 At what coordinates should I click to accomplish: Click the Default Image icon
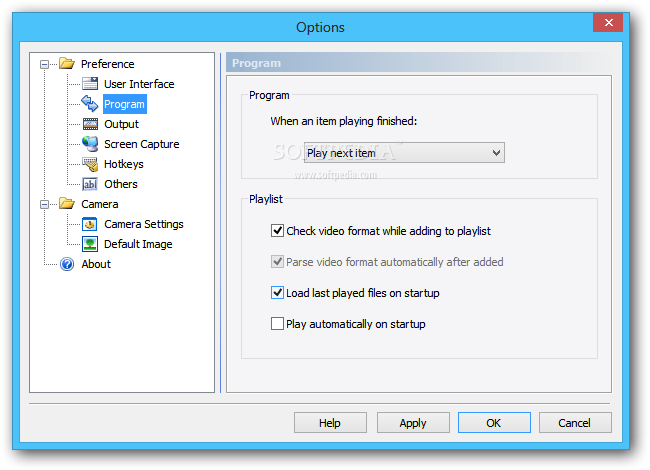(90, 244)
